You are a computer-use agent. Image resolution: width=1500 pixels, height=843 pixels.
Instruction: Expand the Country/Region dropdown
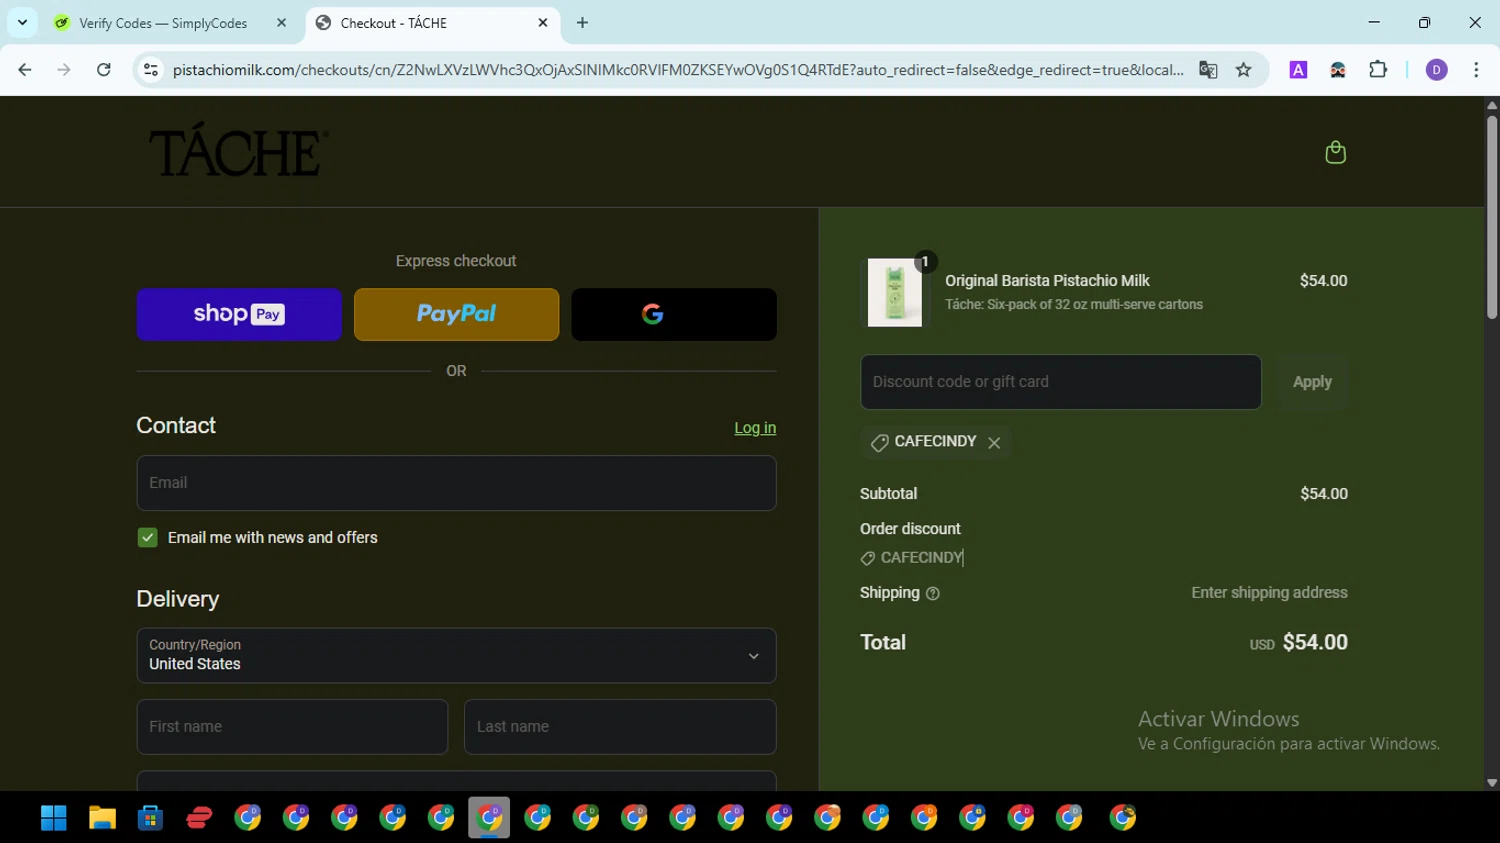[456, 655]
